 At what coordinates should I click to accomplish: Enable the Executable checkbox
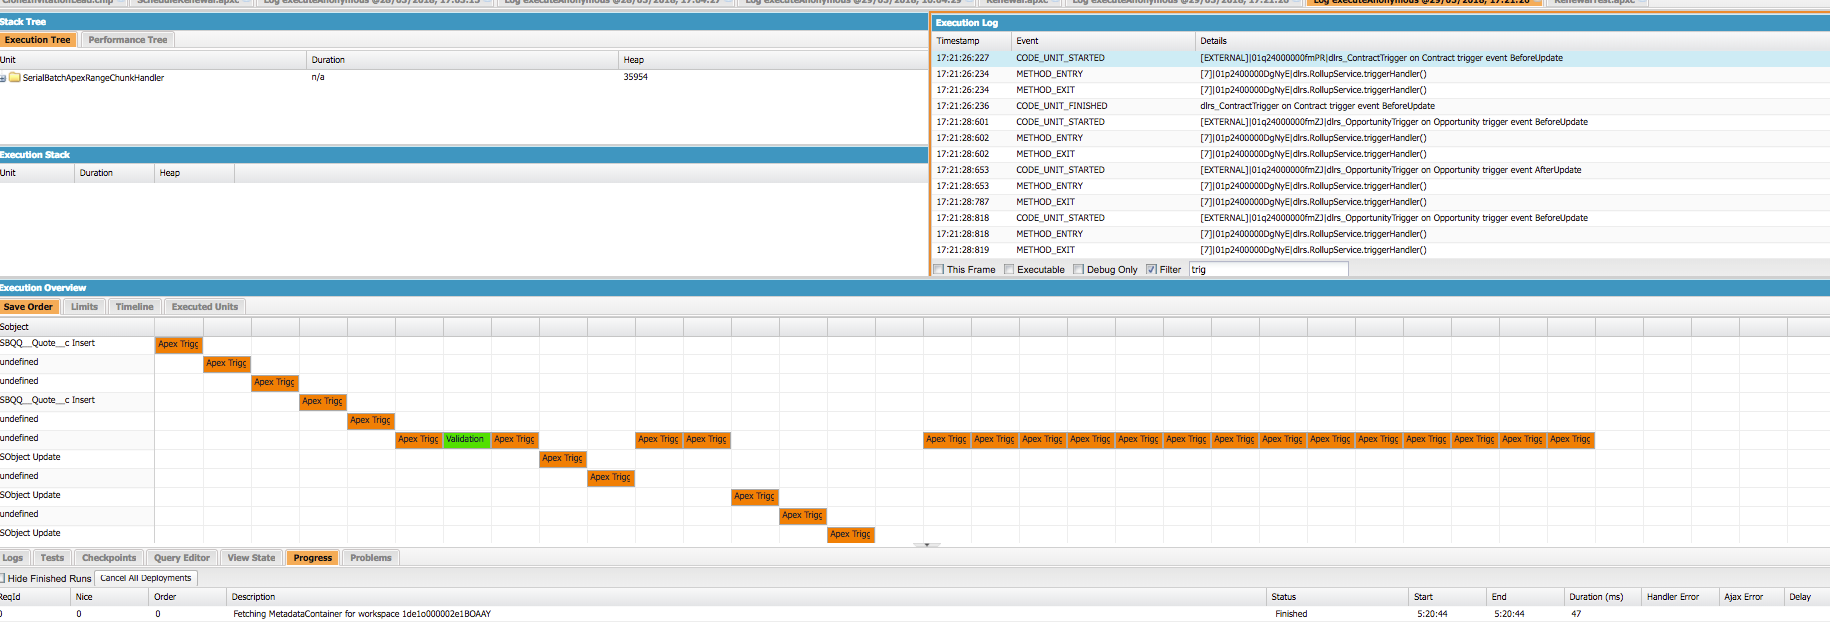pos(1009,269)
